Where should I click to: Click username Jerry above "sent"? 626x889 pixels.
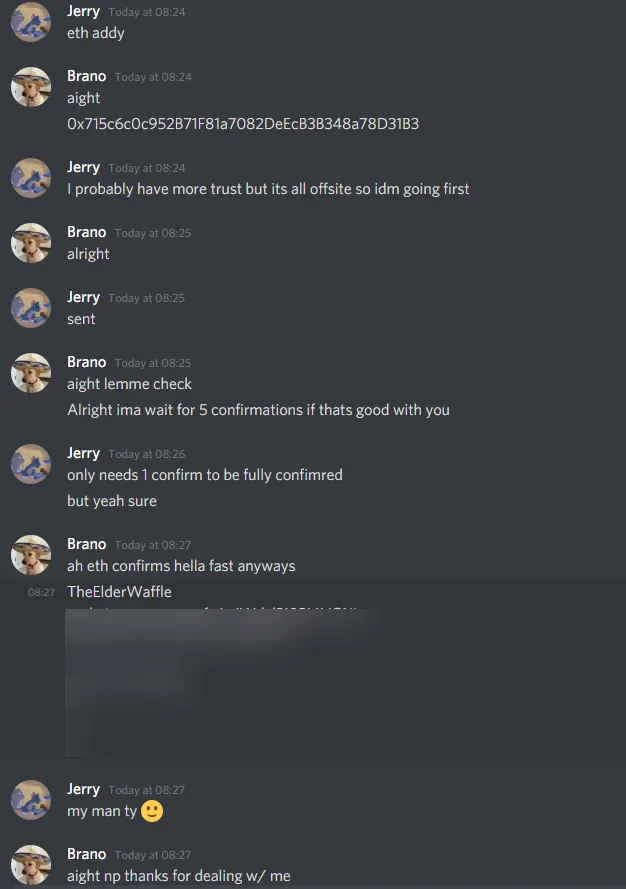pos(83,297)
